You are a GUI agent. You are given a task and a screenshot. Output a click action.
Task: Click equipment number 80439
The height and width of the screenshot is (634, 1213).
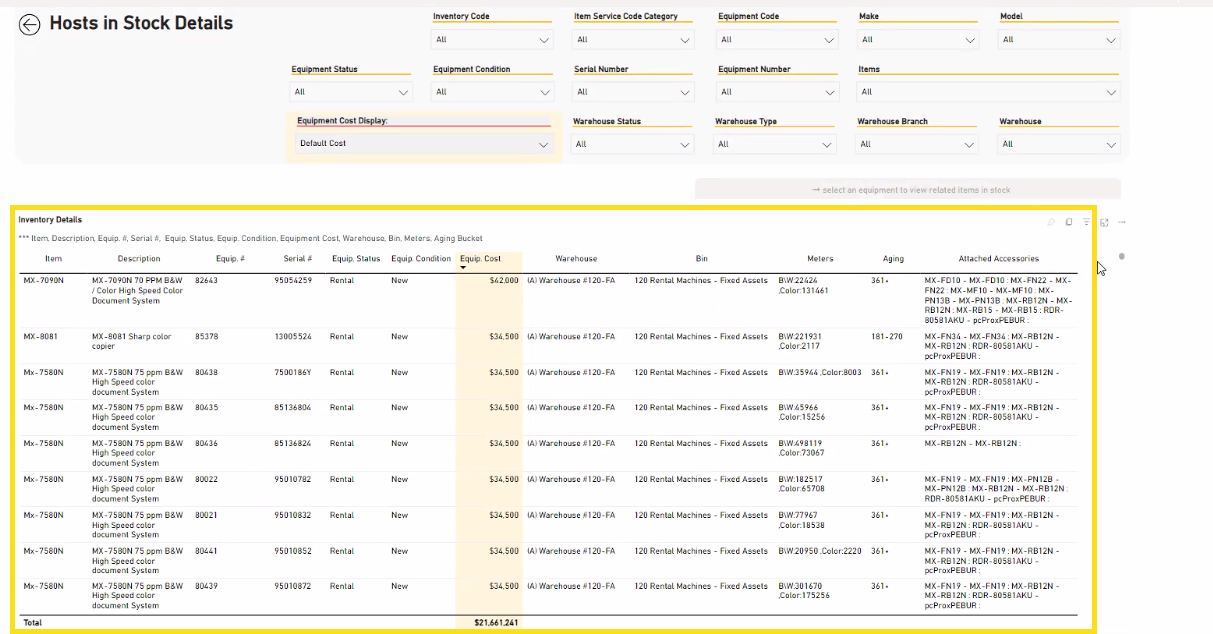click(206, 586)
